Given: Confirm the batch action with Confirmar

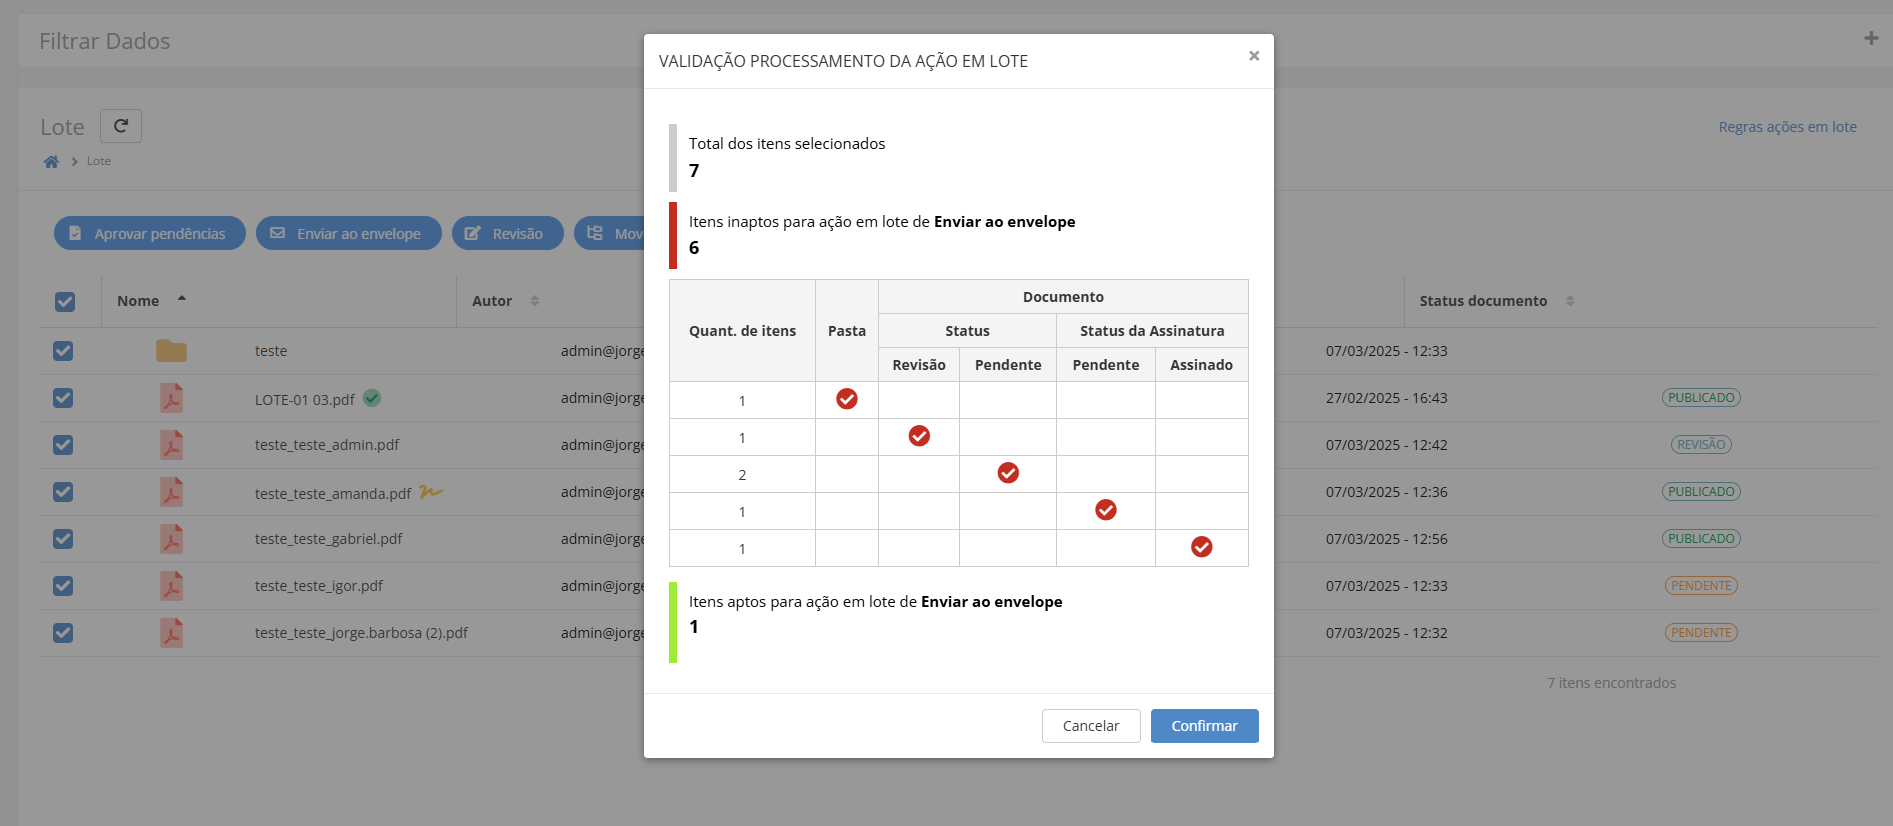Looking at the screenshot, I should pos(1205,726).
